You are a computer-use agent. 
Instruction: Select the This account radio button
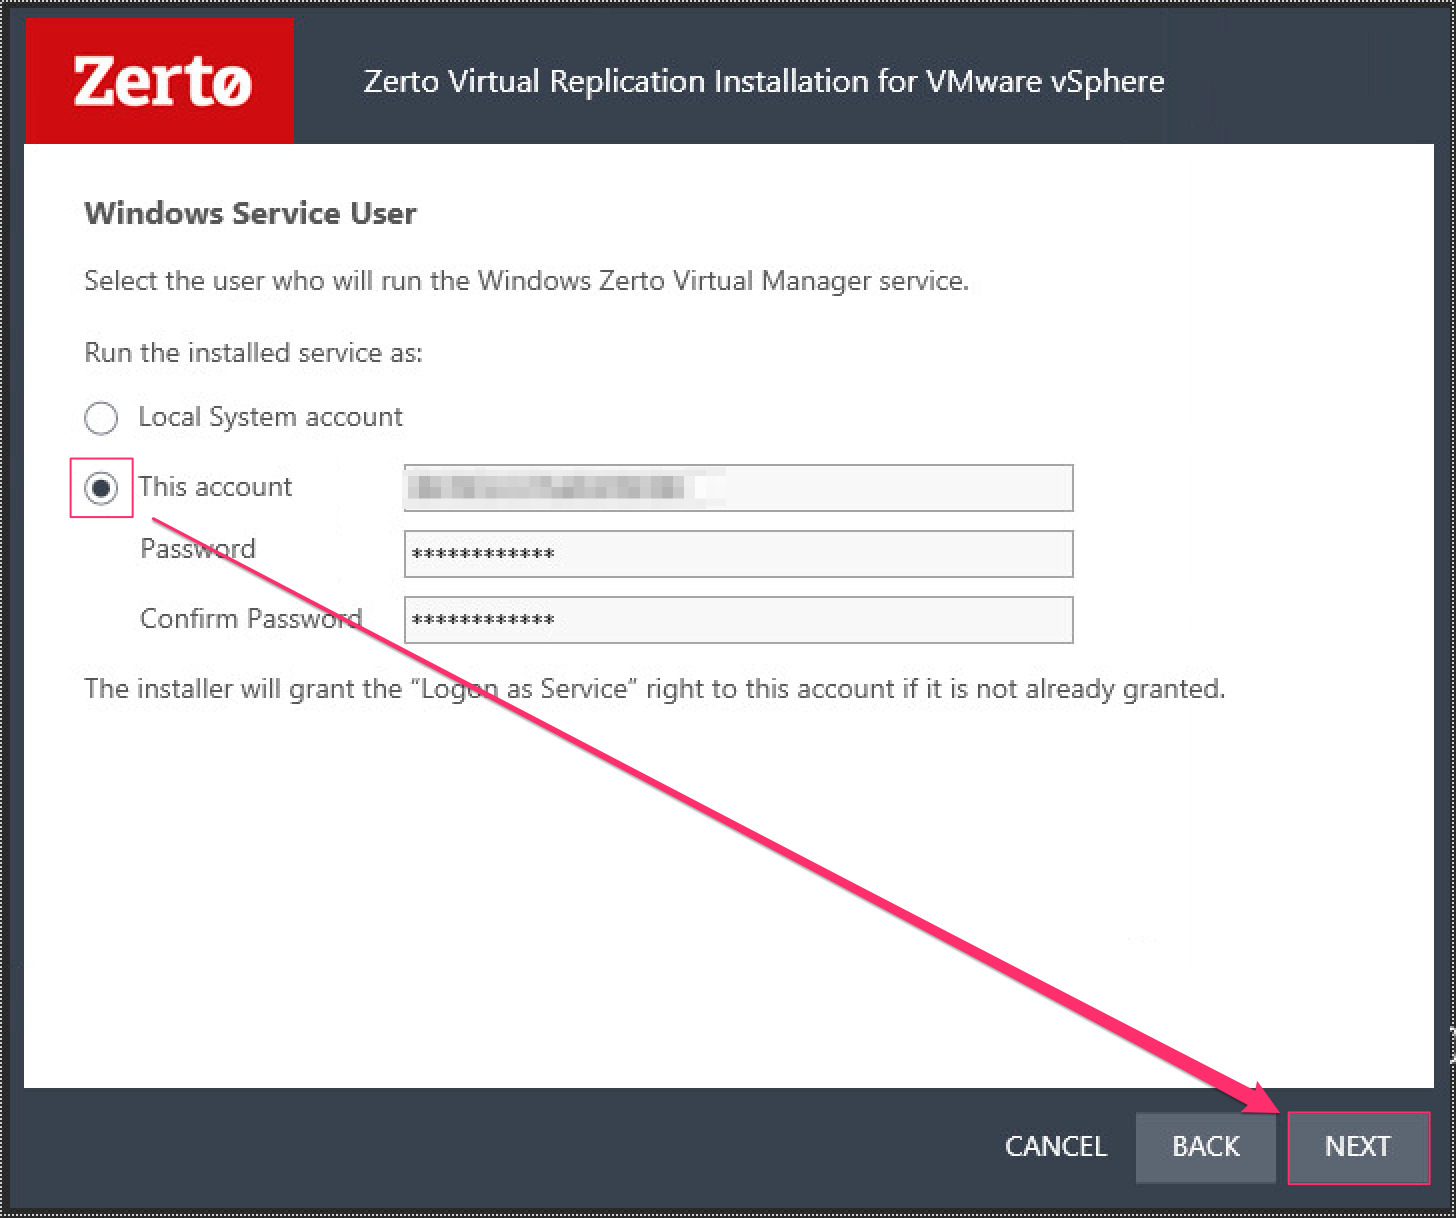pyautogui.click(x=101, y=487)
